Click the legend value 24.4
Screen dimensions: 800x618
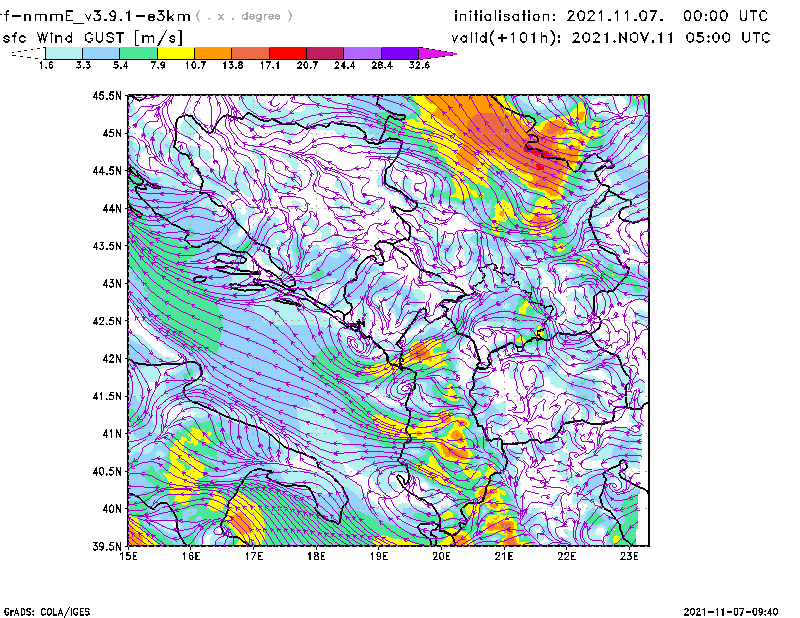pos(344,65)
